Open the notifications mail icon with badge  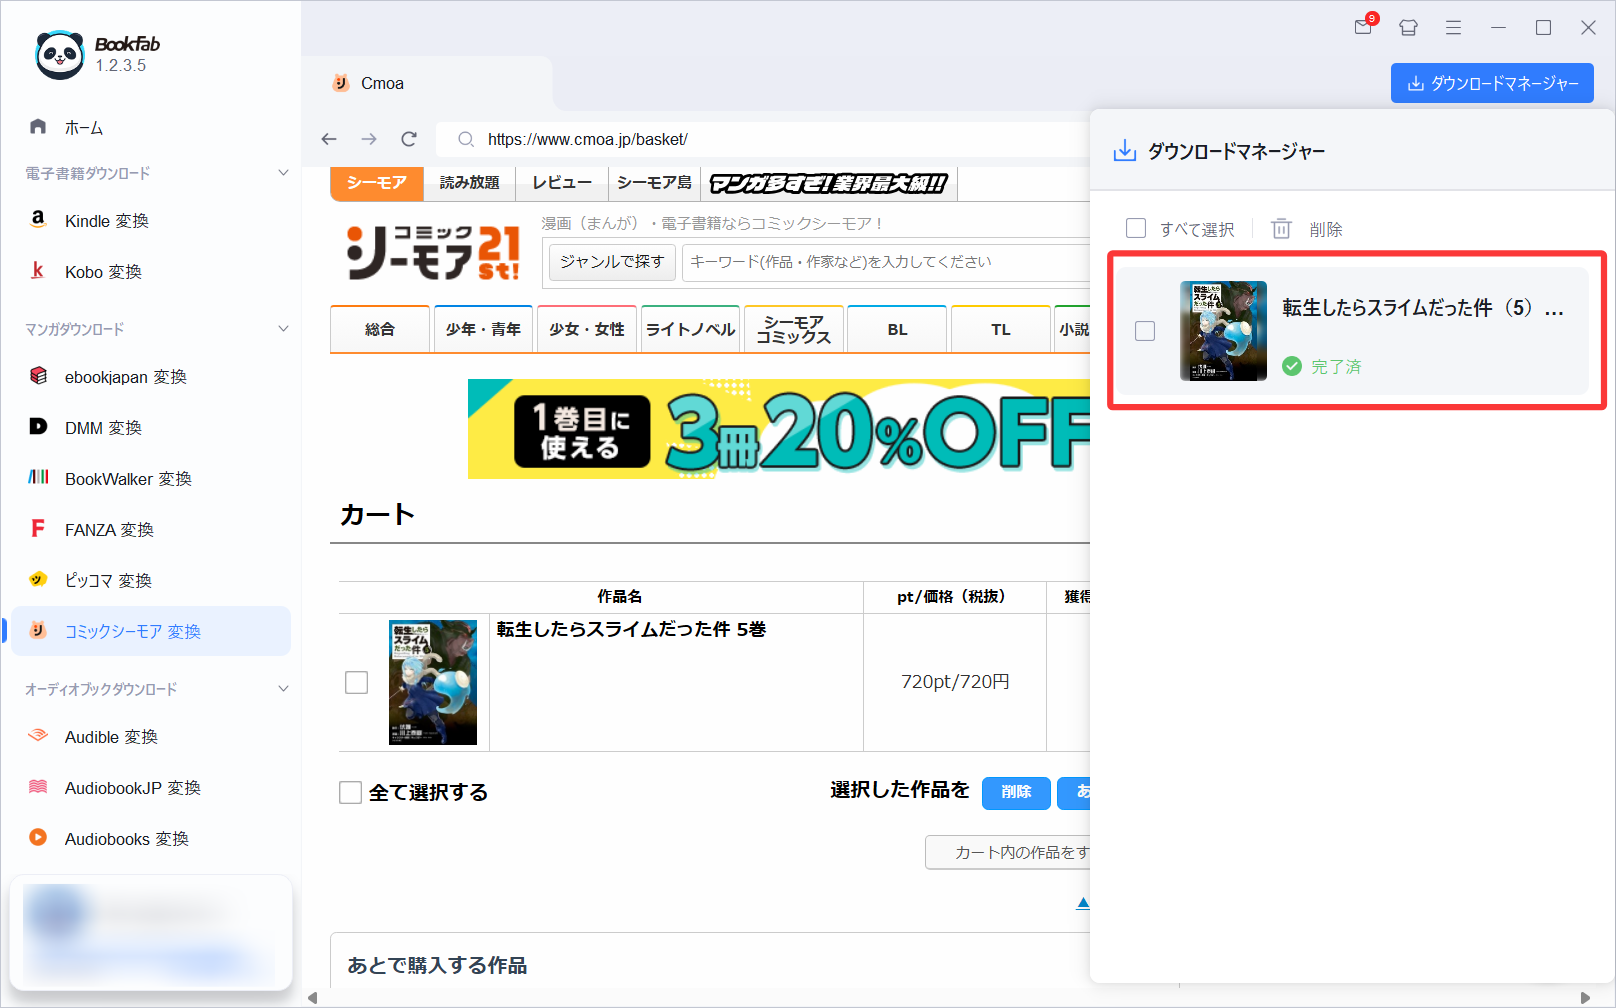(x=1365, y=25)
